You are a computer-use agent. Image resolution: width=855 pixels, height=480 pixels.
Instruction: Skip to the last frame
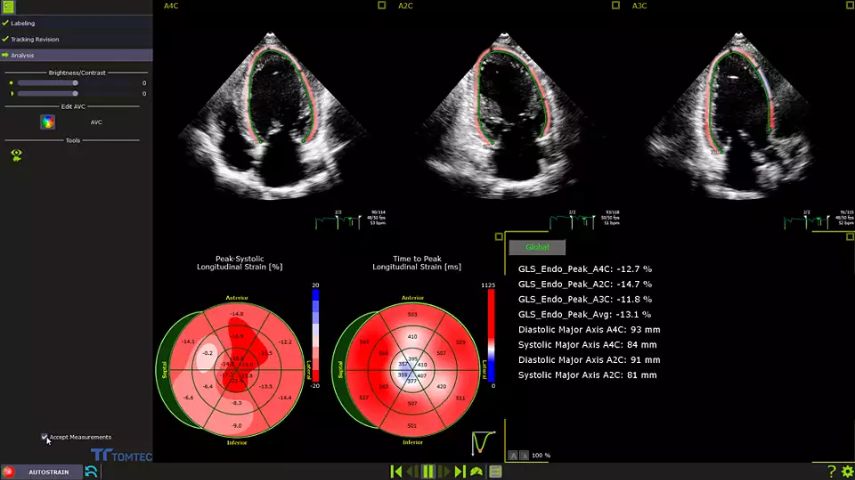tap(460, 472)
